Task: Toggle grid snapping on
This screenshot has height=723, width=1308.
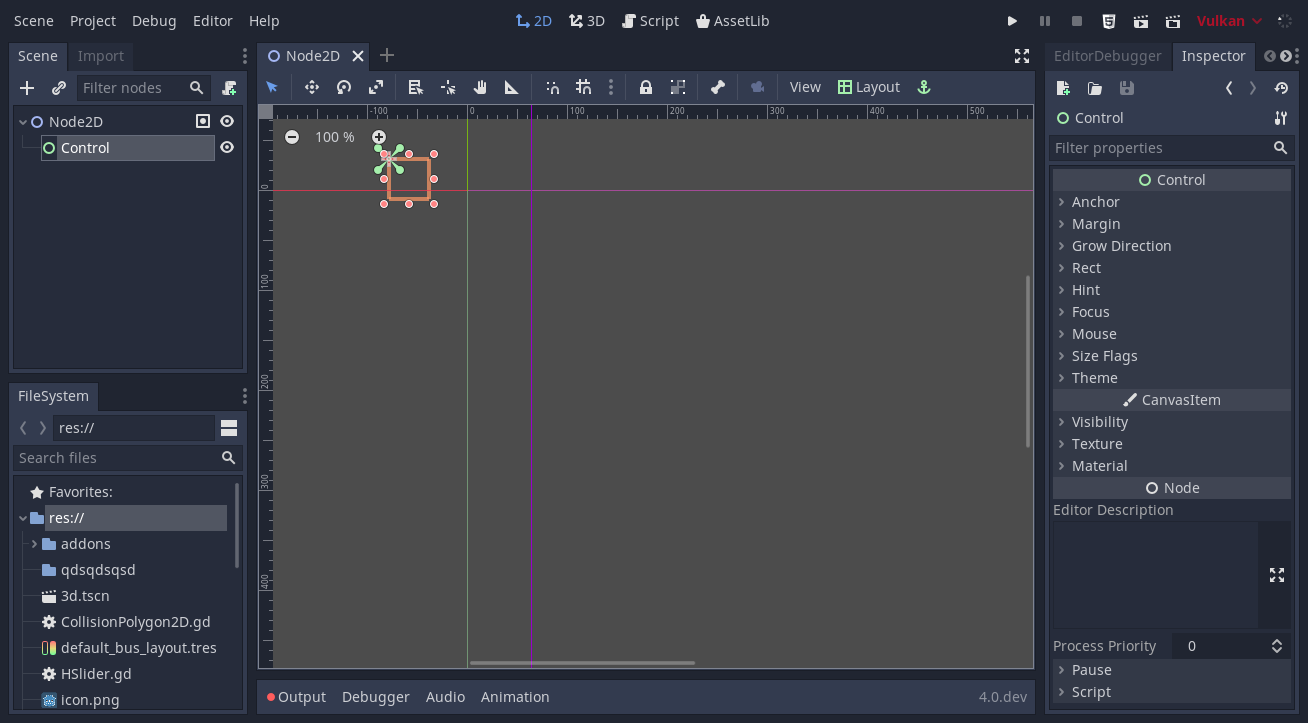Action: tap(584, 88)
